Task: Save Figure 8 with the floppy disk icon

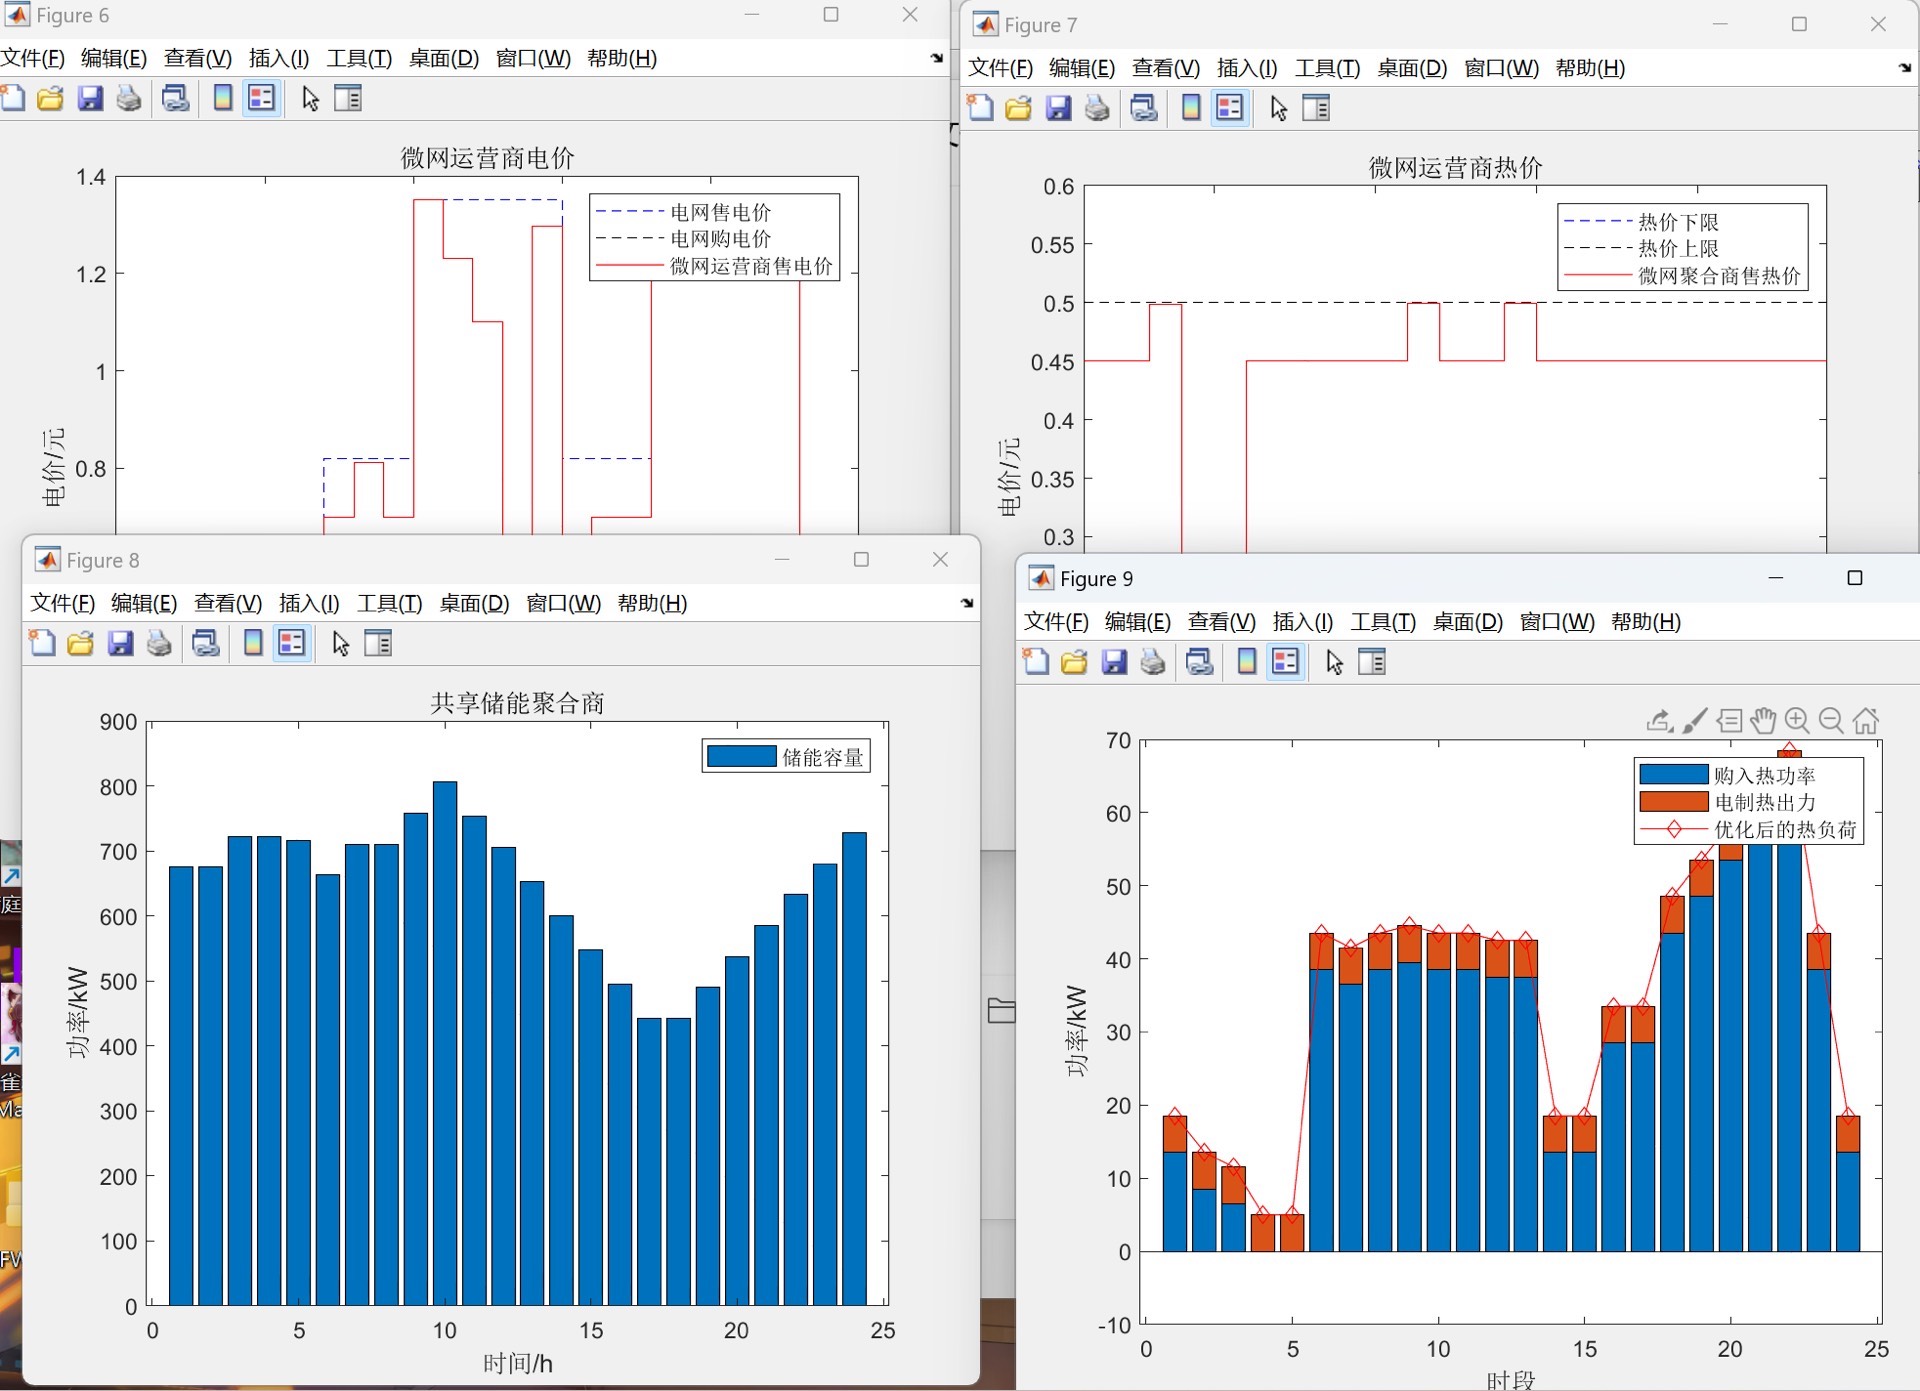Action: (120, 643)
